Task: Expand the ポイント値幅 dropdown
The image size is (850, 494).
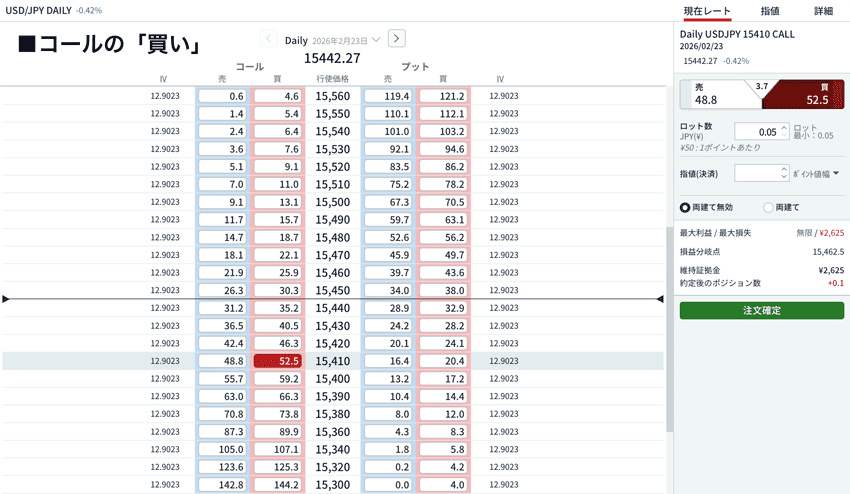Action: 816,173
